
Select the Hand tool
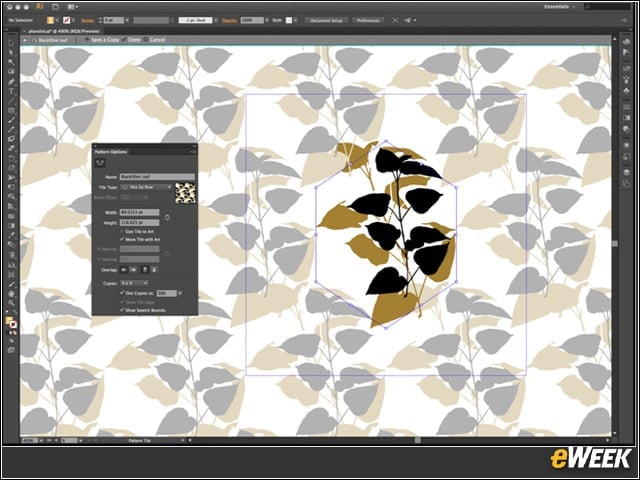11,293
